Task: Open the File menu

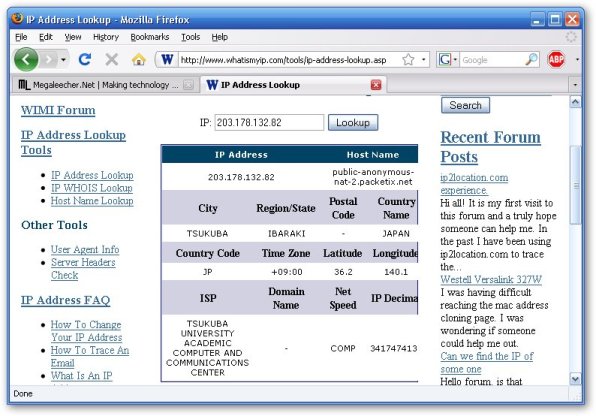Action: (21, 37)
